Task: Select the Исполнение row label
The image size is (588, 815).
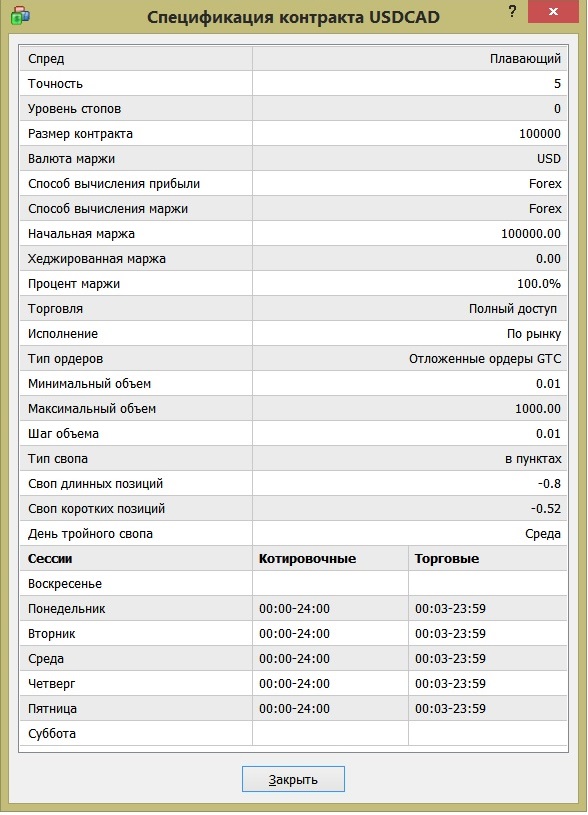Action: [x=63, y=334]
